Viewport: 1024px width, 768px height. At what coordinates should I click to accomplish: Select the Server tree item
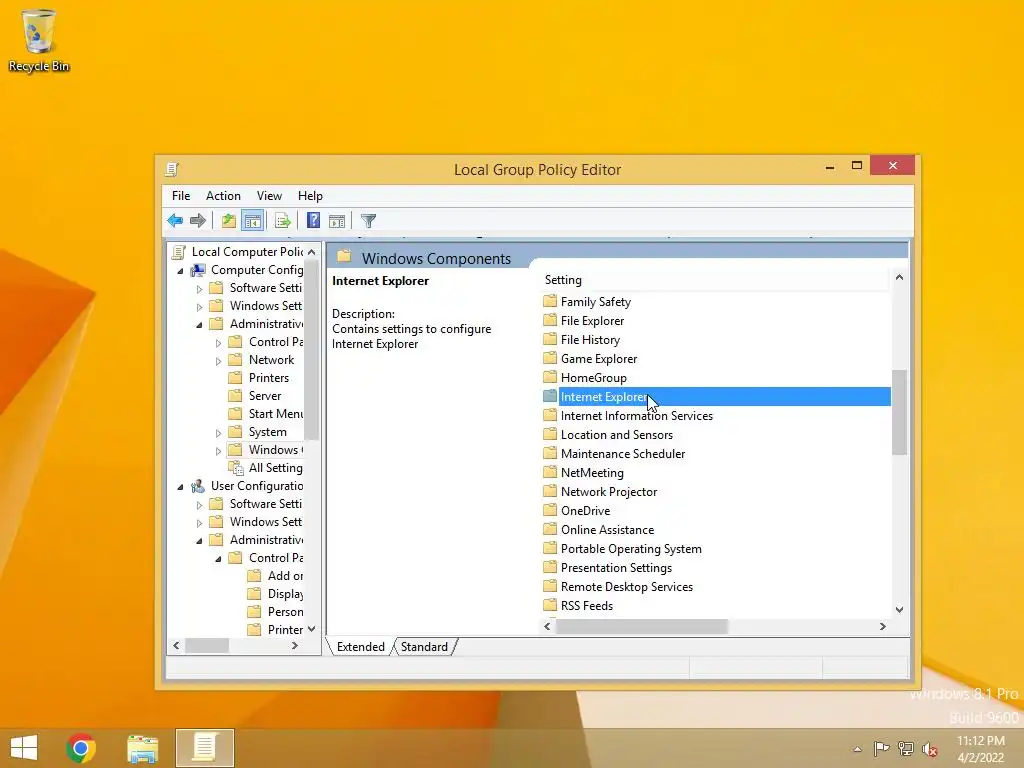pos(264,396)
